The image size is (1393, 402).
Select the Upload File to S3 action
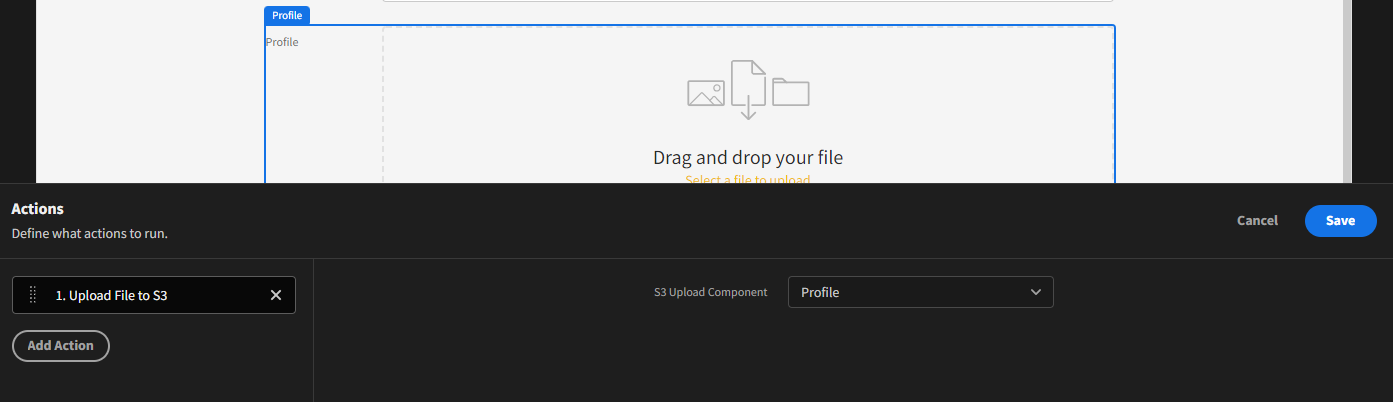coord(154,295)
